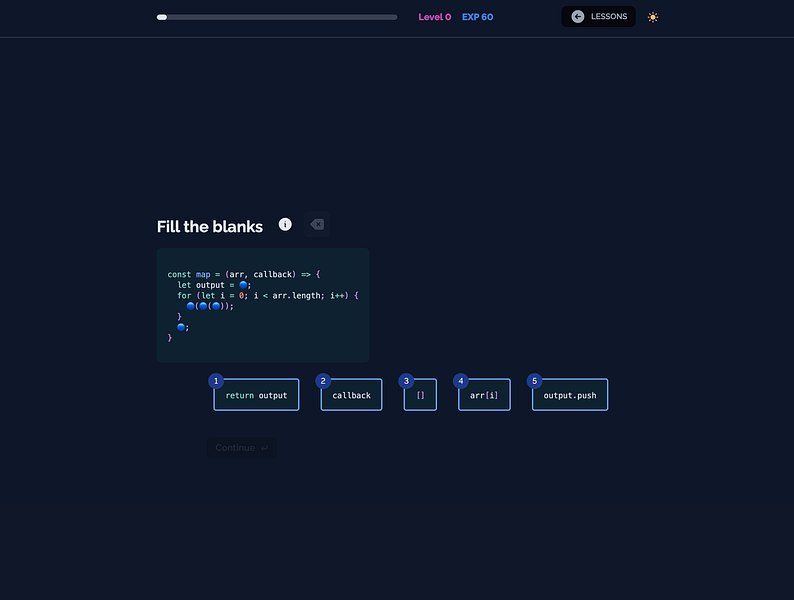
Task: Select the 'output.push' answer tile
Action: click(x=570, y=395)
